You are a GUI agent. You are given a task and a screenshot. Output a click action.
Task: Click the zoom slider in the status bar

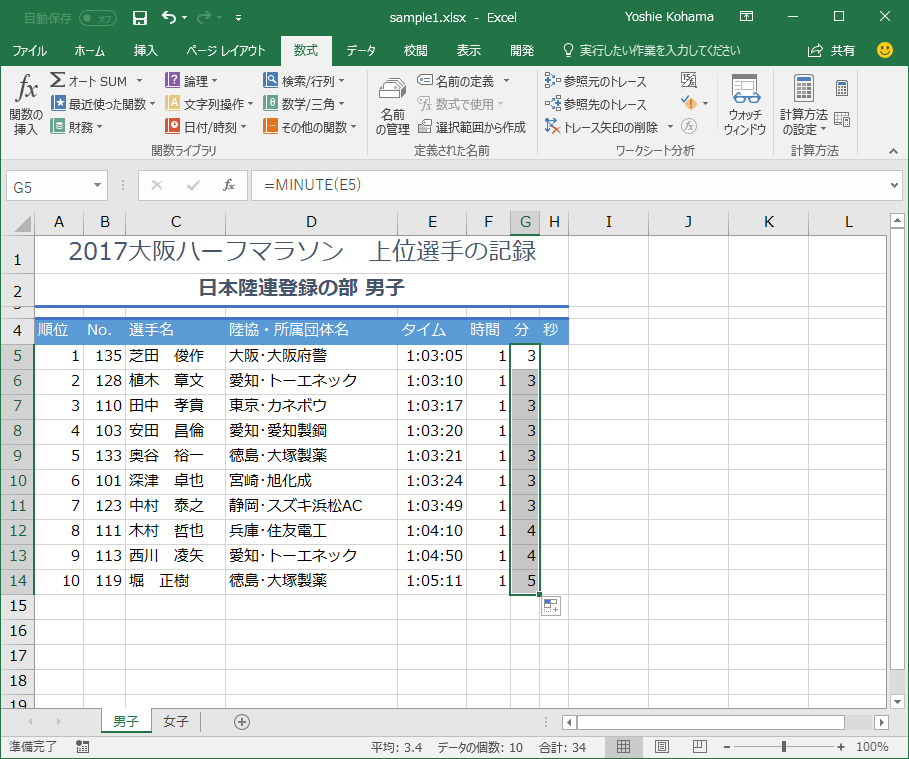tap(783, 747)
